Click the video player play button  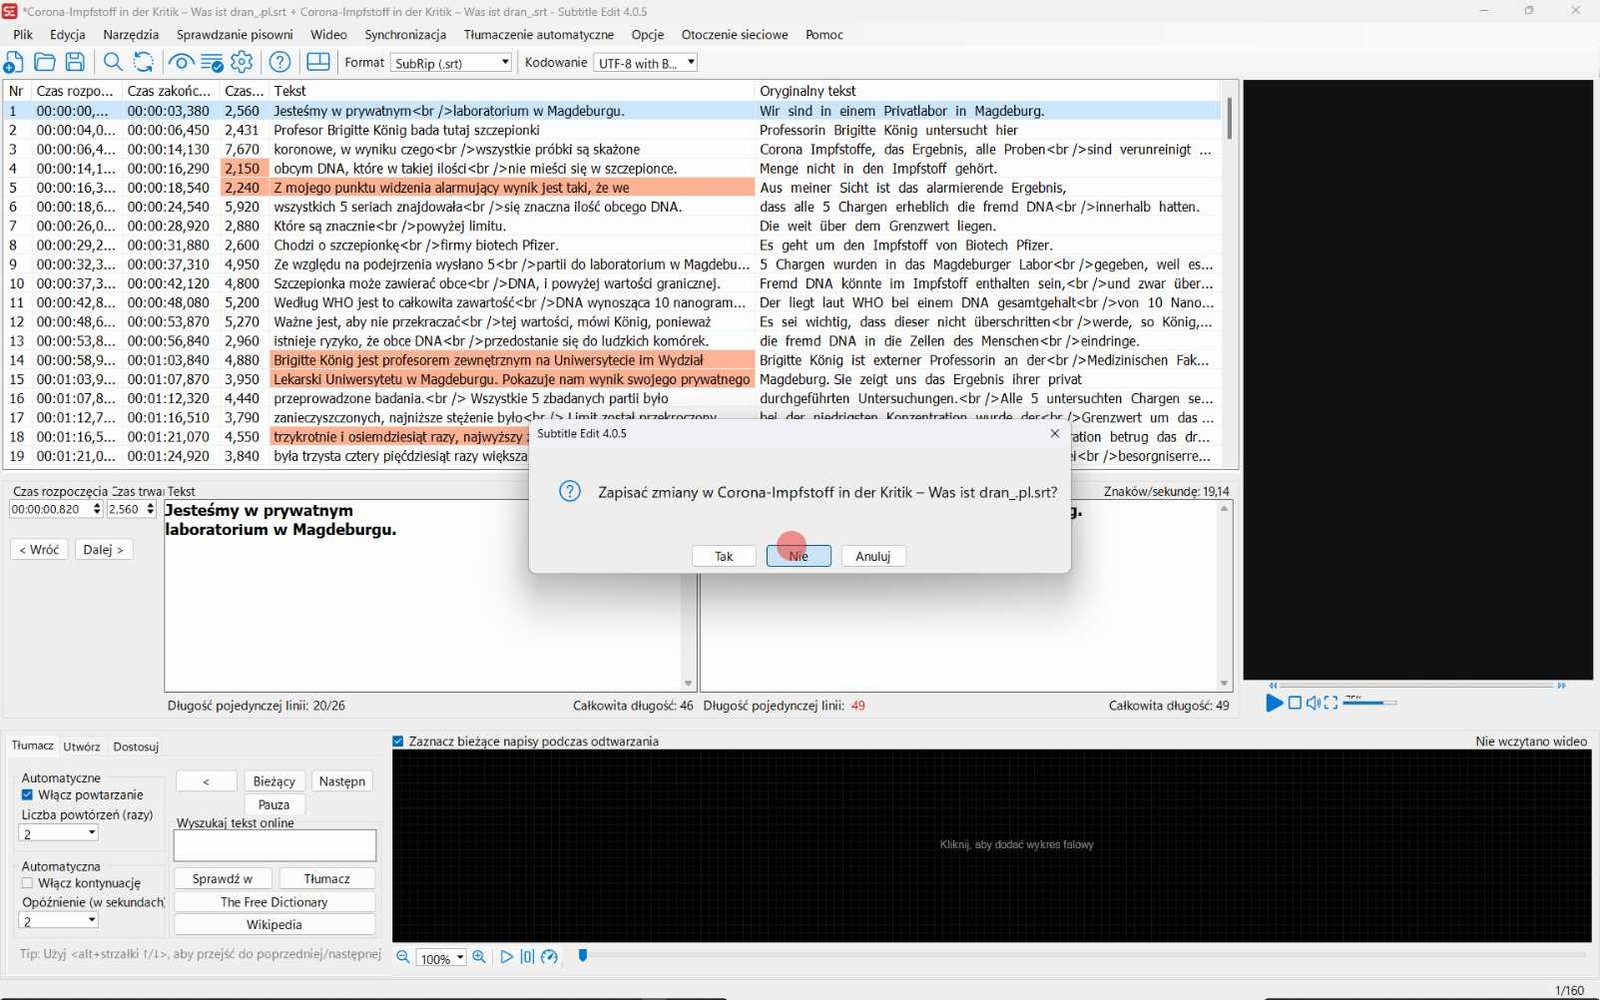pos(1274,703)
